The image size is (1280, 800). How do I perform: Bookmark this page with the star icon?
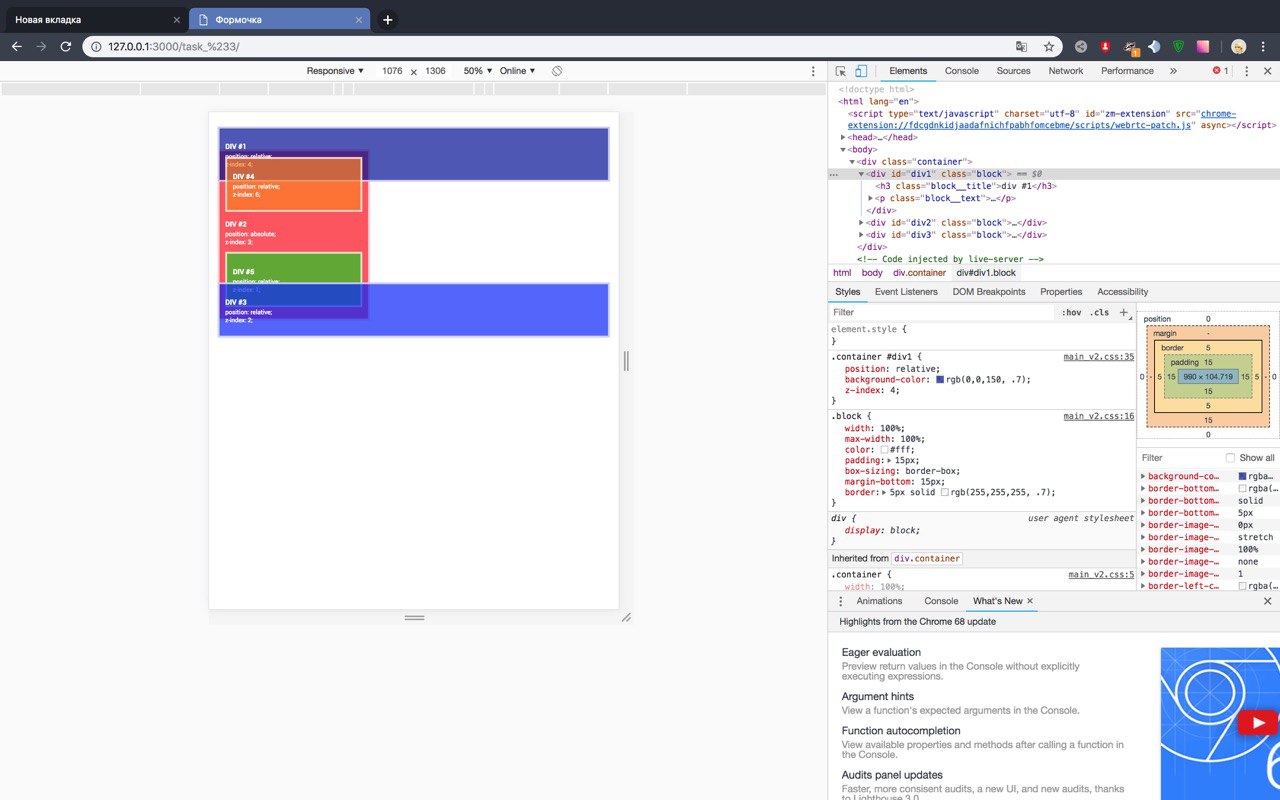(1049, 46)
